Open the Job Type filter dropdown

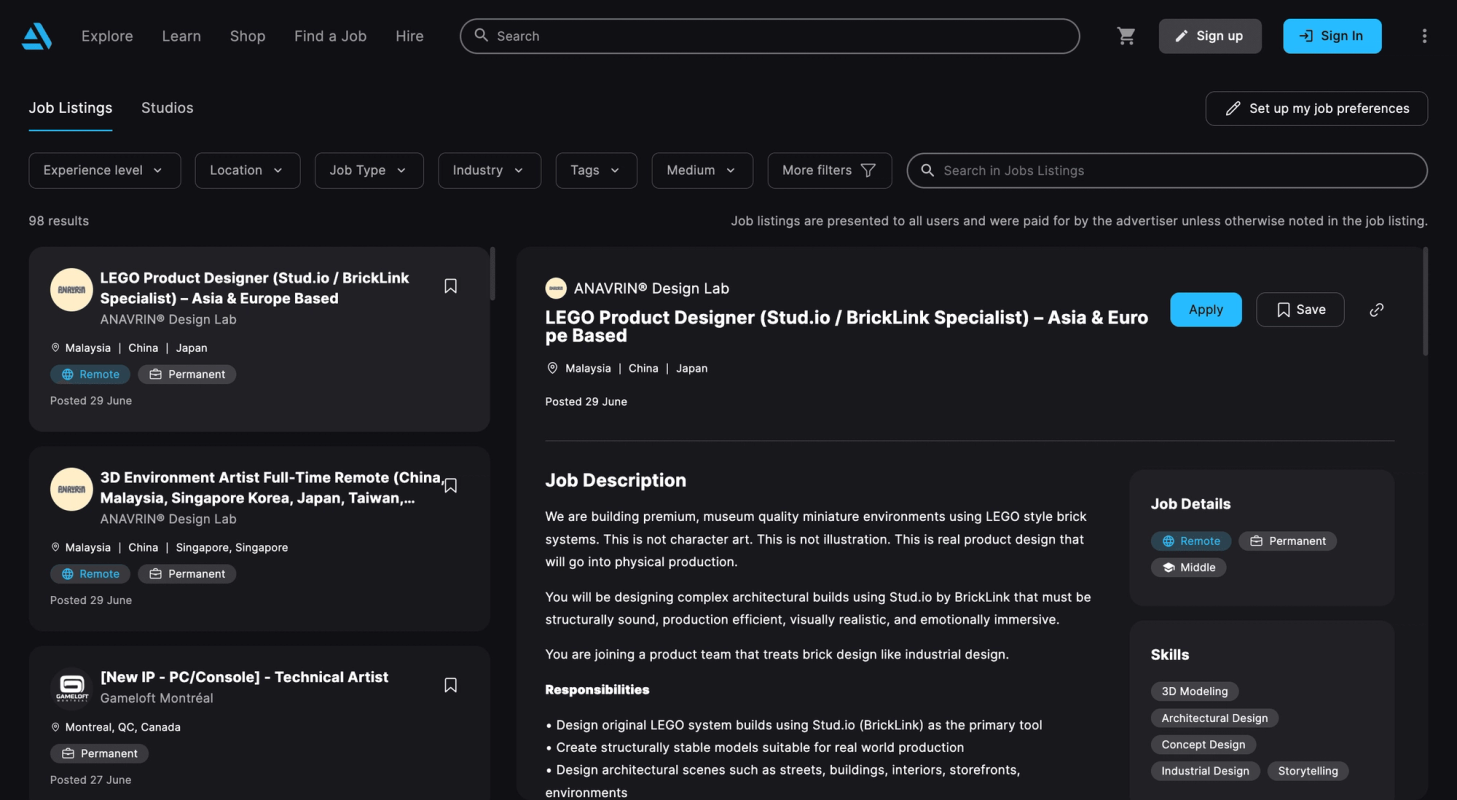pyautogui.click(x=369, y=170)
